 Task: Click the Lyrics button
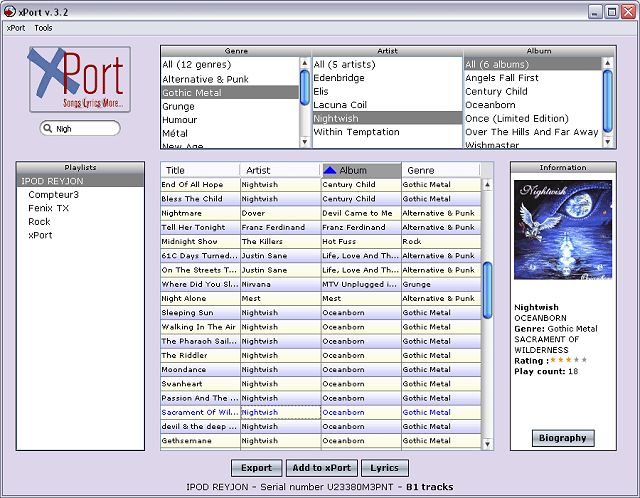tap(384, 468)
